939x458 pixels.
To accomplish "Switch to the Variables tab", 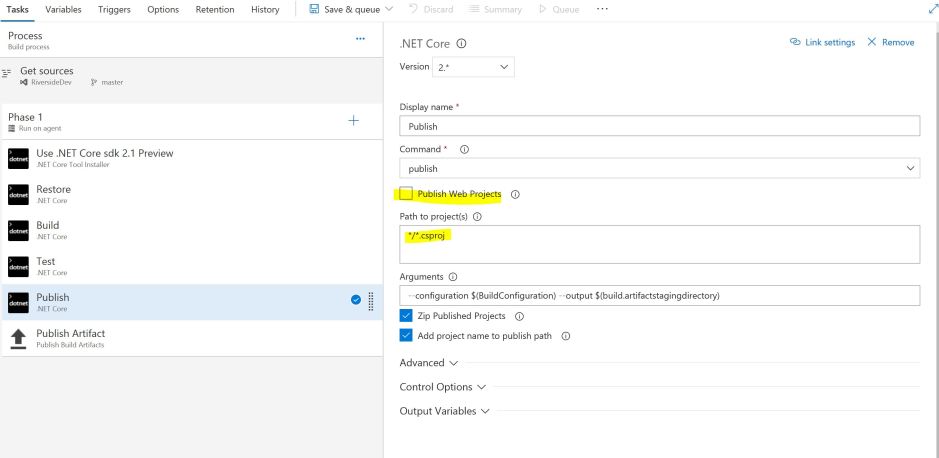I will (x=64, y=10).
